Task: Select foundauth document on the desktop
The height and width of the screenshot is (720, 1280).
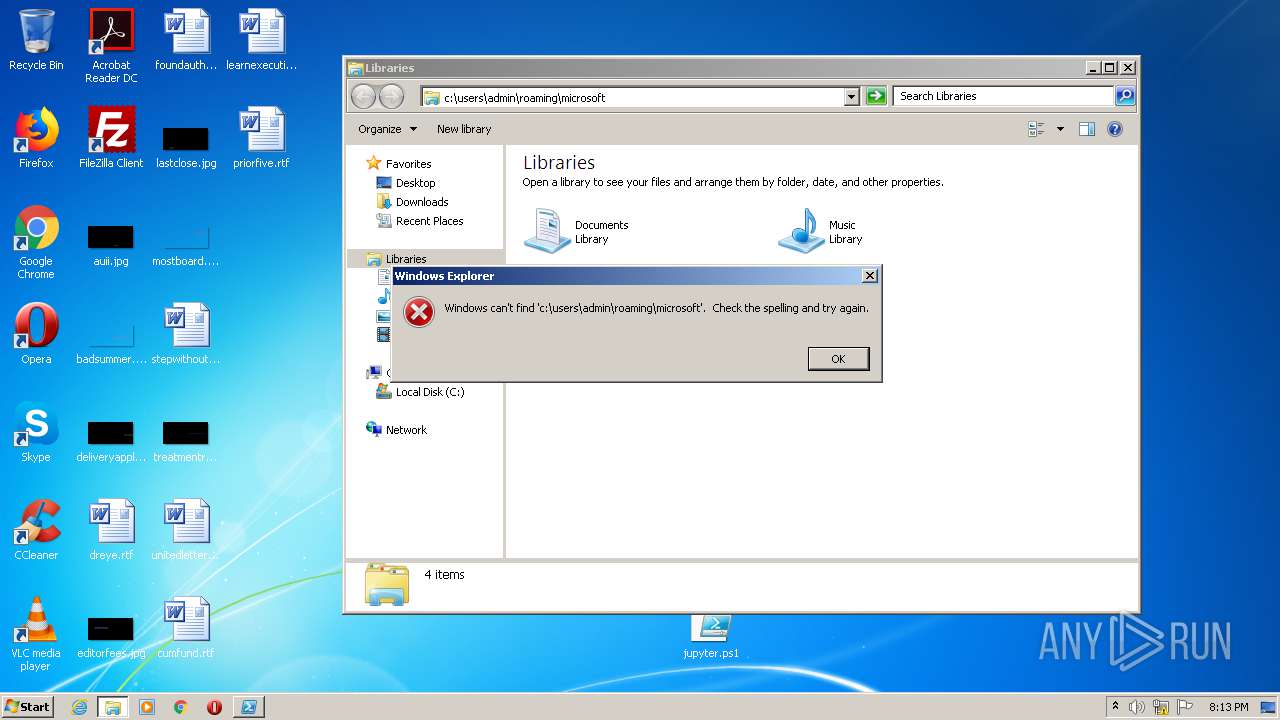Action: point(186,40)
